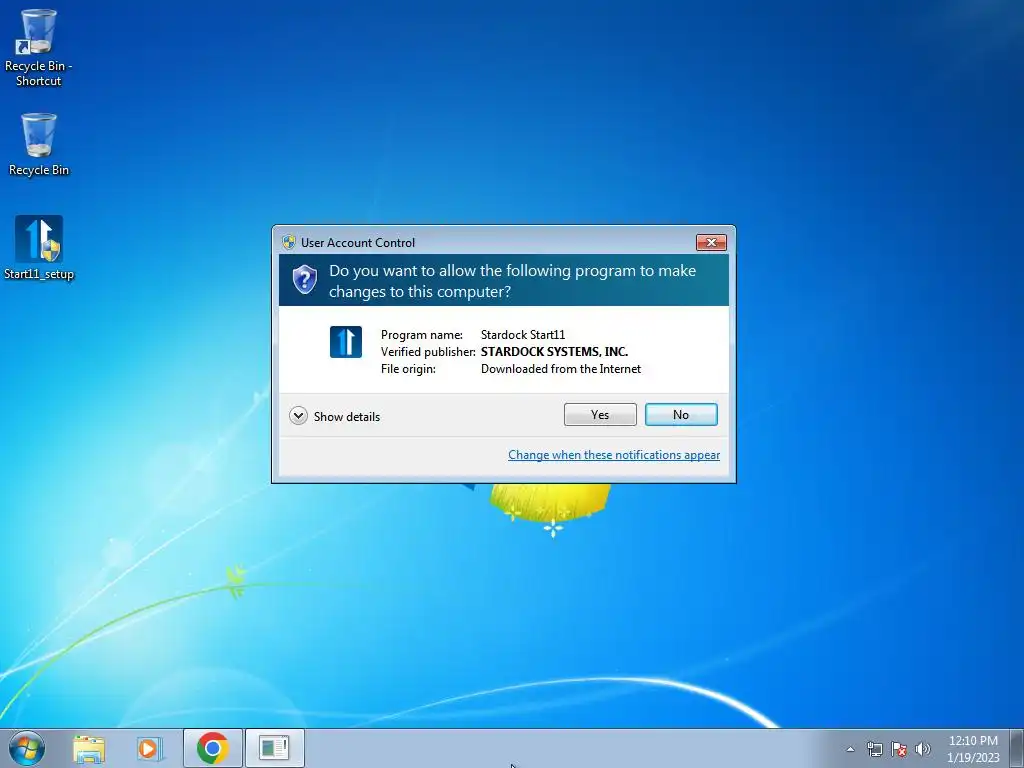
Task: Click the Verified publisher label
Action: point(428,351)
